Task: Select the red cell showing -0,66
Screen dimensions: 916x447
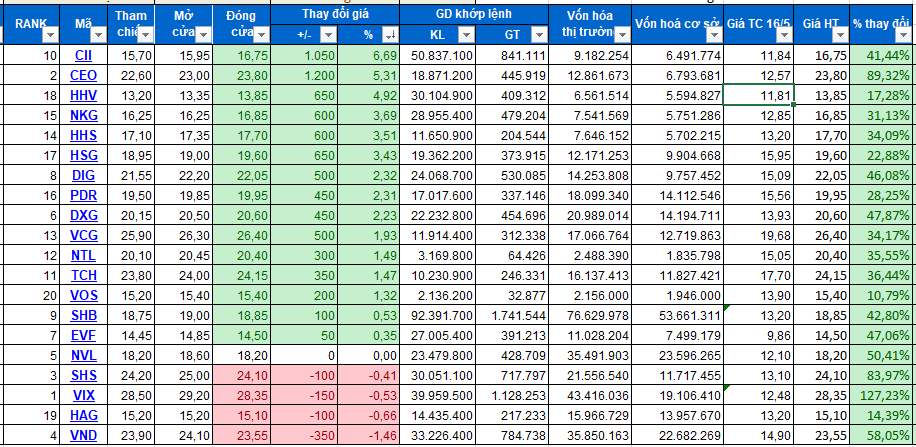Action: tap(369, 415)
